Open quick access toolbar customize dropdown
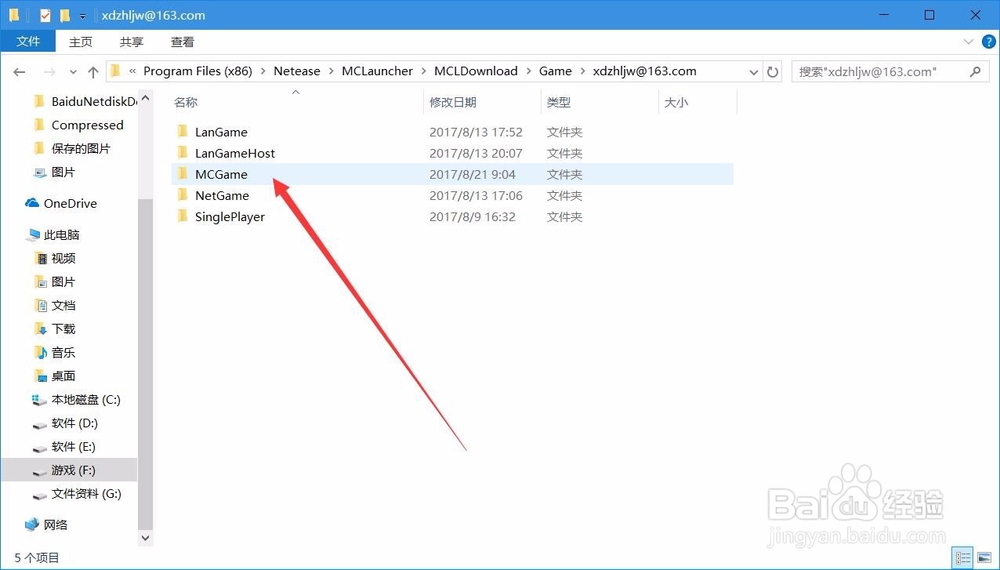Screen dimensions: 1000x570 (82, 16)
